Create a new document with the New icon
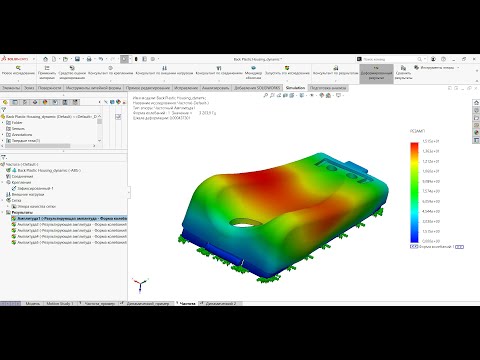The image size is (480, 360). tap(54, 59)
